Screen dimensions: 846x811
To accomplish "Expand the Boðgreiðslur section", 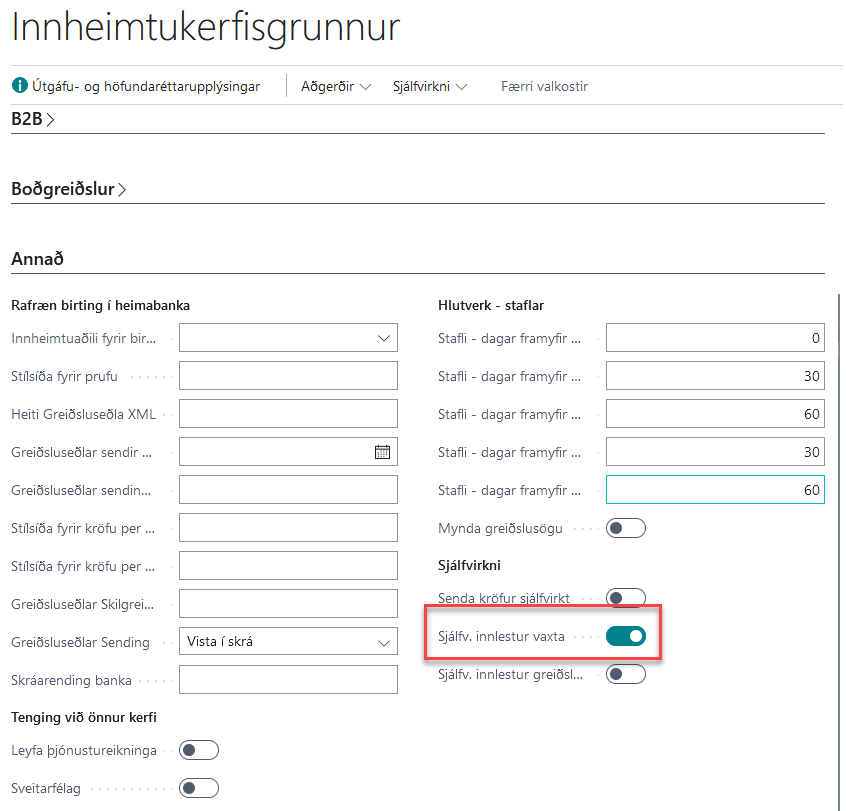I will coord(68,188).
